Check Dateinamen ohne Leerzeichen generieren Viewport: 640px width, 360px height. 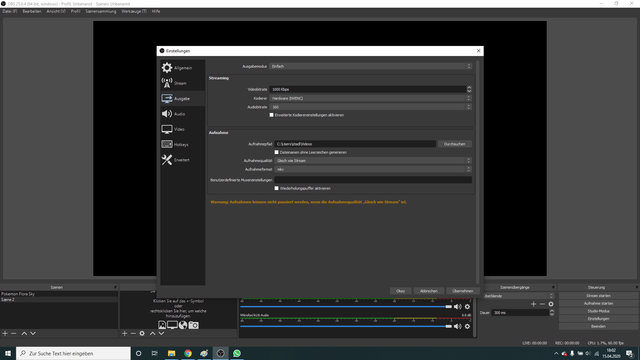point(277,152)
